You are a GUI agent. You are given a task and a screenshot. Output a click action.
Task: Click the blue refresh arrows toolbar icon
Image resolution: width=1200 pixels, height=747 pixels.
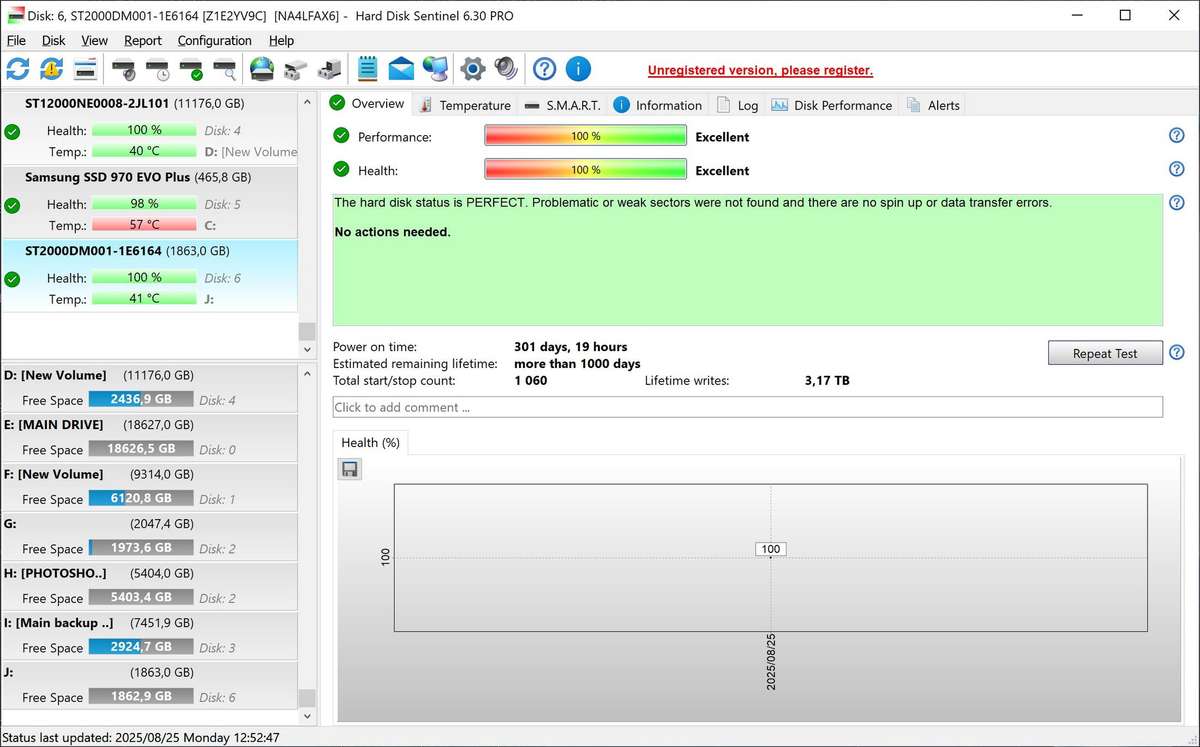[18, 69]
